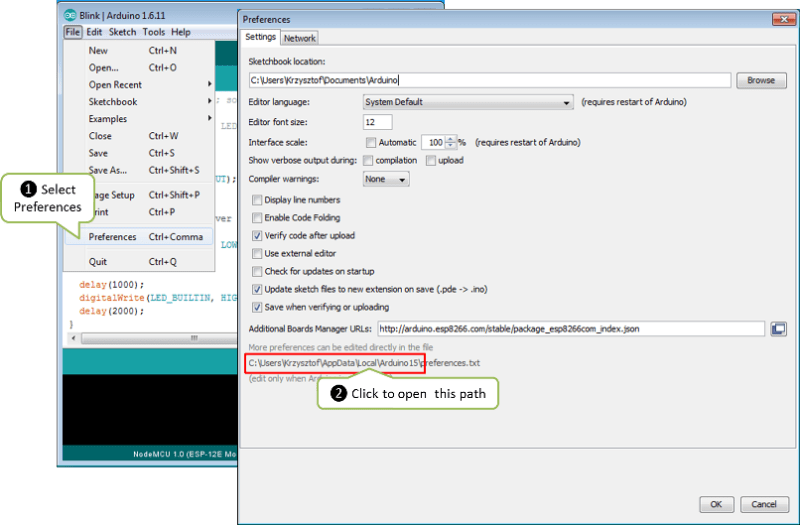The image size is (800, 525).
Task: Enable Display line numbers
Action: point(257,200)
